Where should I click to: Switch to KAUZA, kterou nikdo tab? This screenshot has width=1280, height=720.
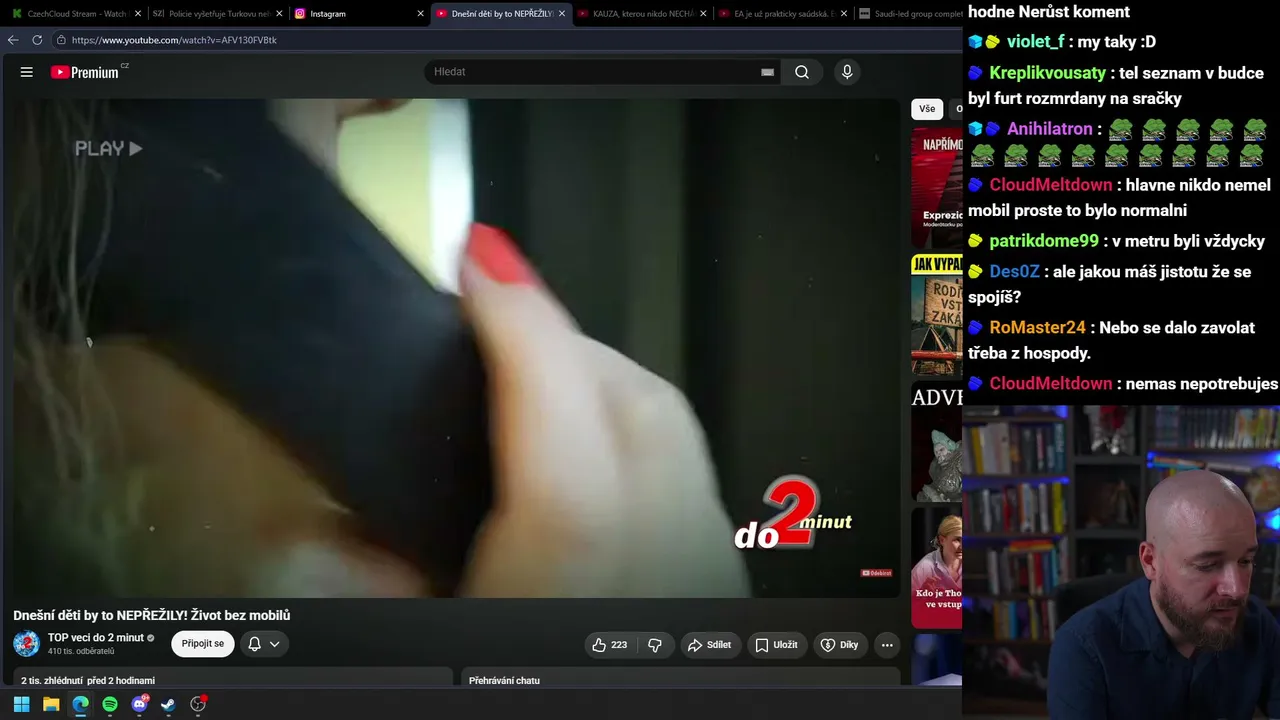[642, 14]
